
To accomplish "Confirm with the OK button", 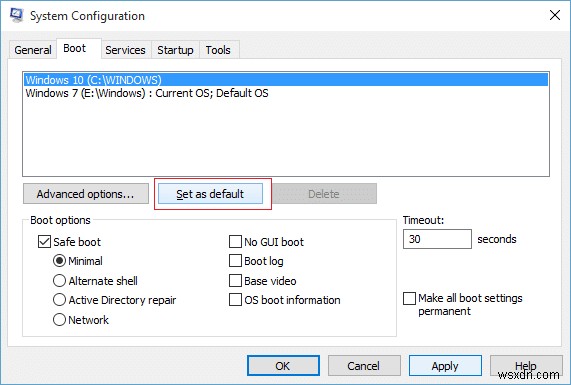I will (x=283, y=365).
